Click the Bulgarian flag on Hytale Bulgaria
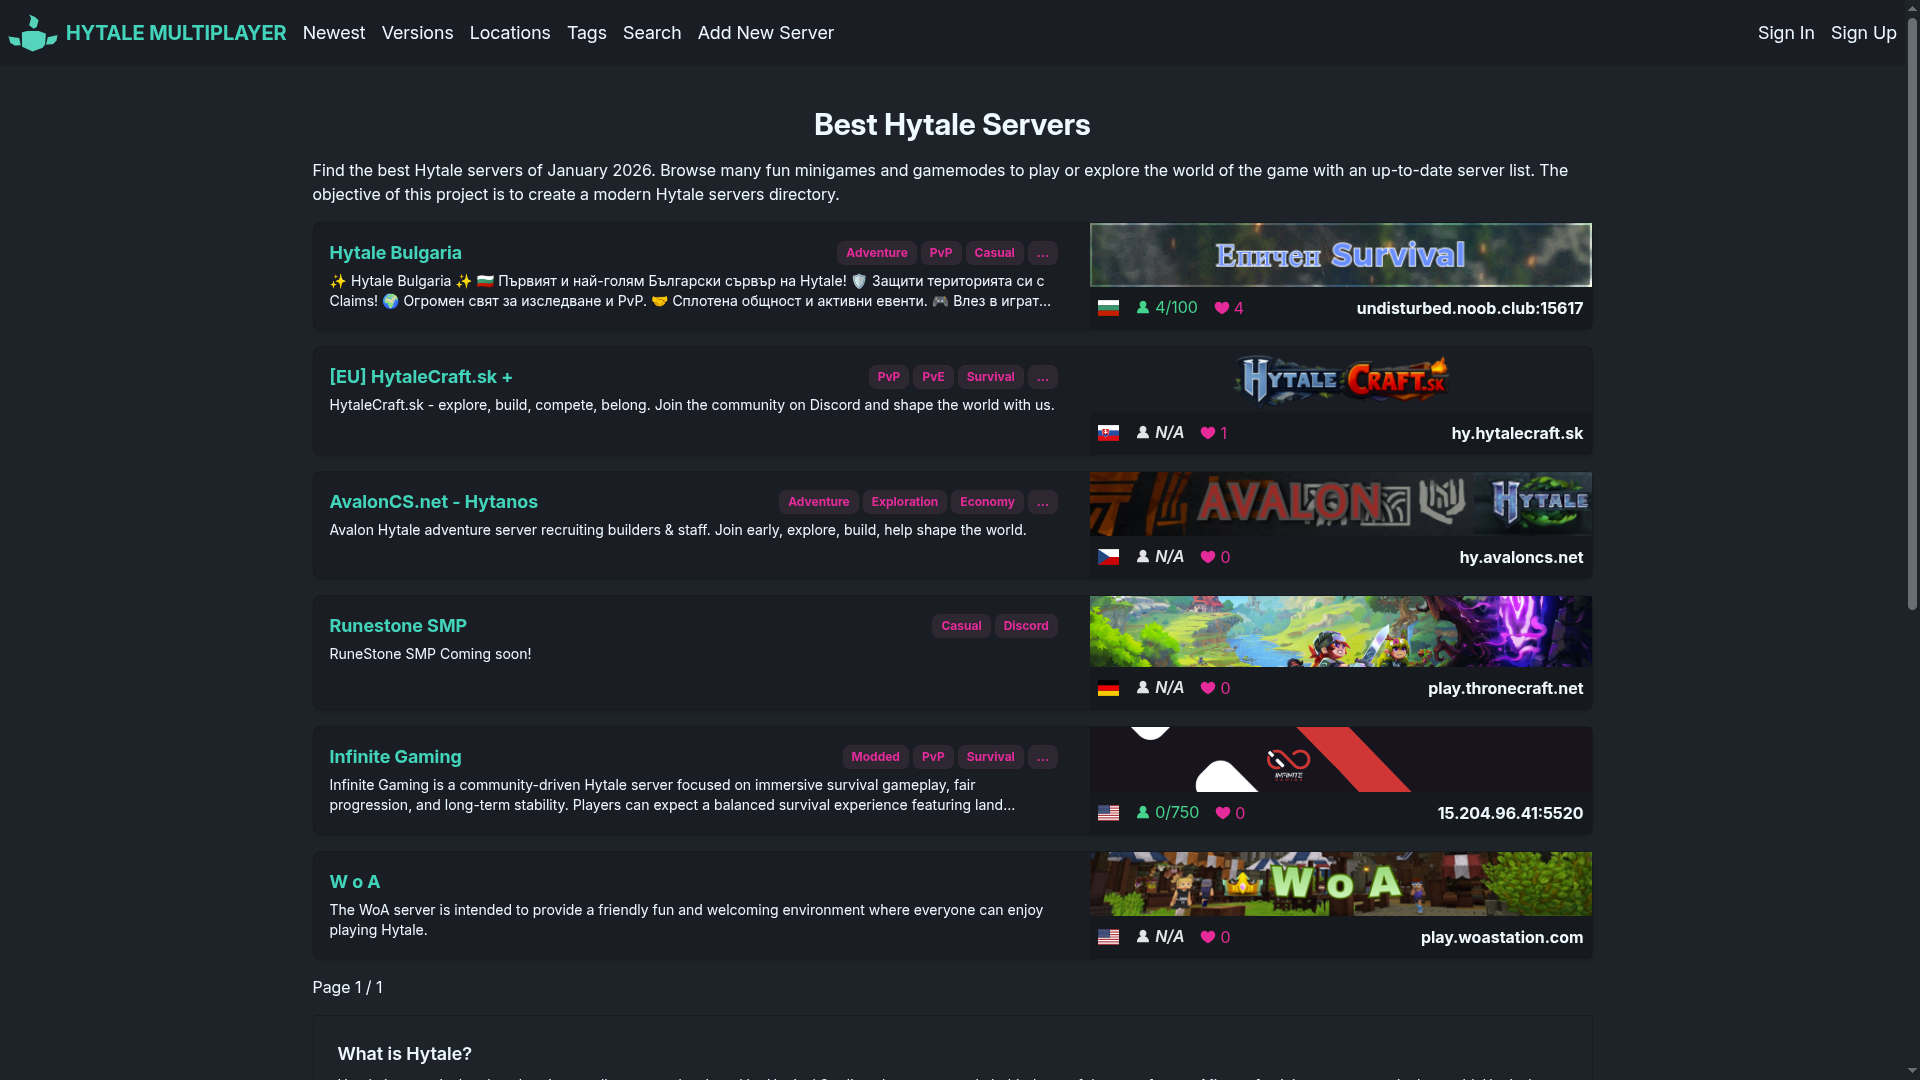Image resolution: width=1920 pixels, height=1080 pixels. [1108, 308]
